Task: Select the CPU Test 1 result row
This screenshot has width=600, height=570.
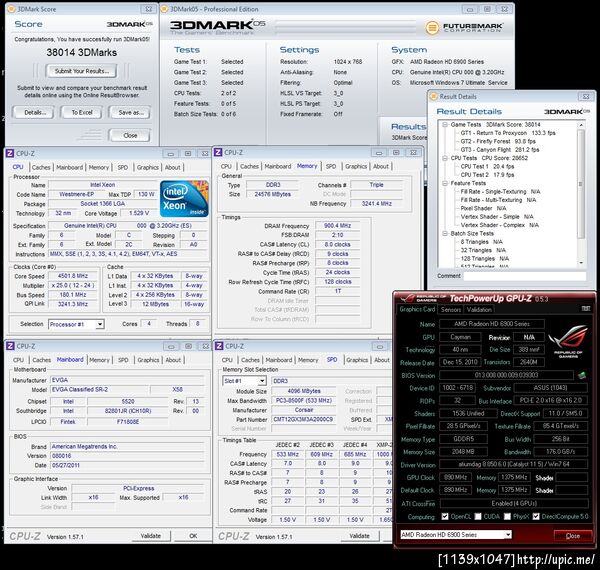Action: coord(487,166)
